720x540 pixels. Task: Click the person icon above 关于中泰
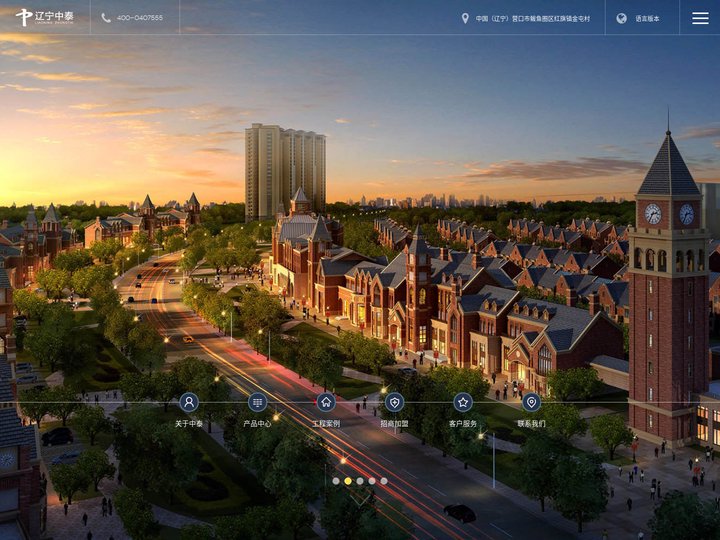pos(189,402)
